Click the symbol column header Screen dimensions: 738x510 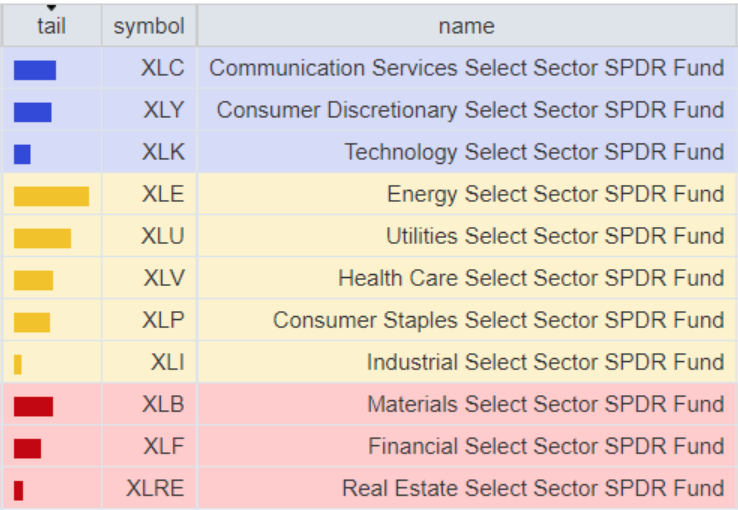tap(148, 27)
